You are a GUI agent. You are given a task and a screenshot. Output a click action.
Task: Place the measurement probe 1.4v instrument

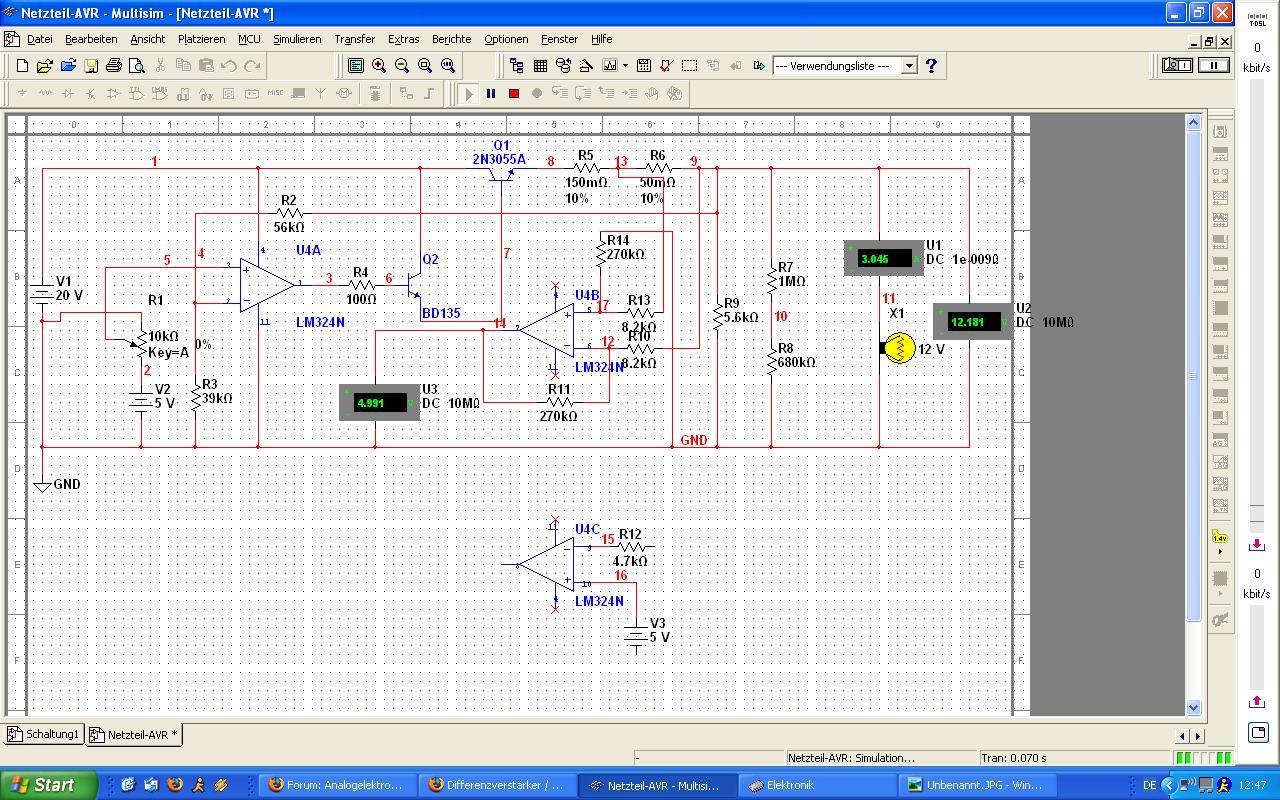[x=1220, y=538]
